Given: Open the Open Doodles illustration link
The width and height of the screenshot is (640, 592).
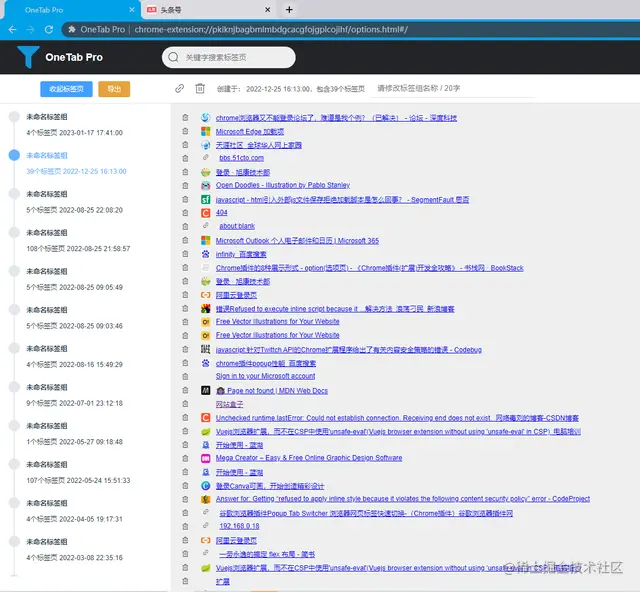Looking at the screenshot, I should coord(283,185).
